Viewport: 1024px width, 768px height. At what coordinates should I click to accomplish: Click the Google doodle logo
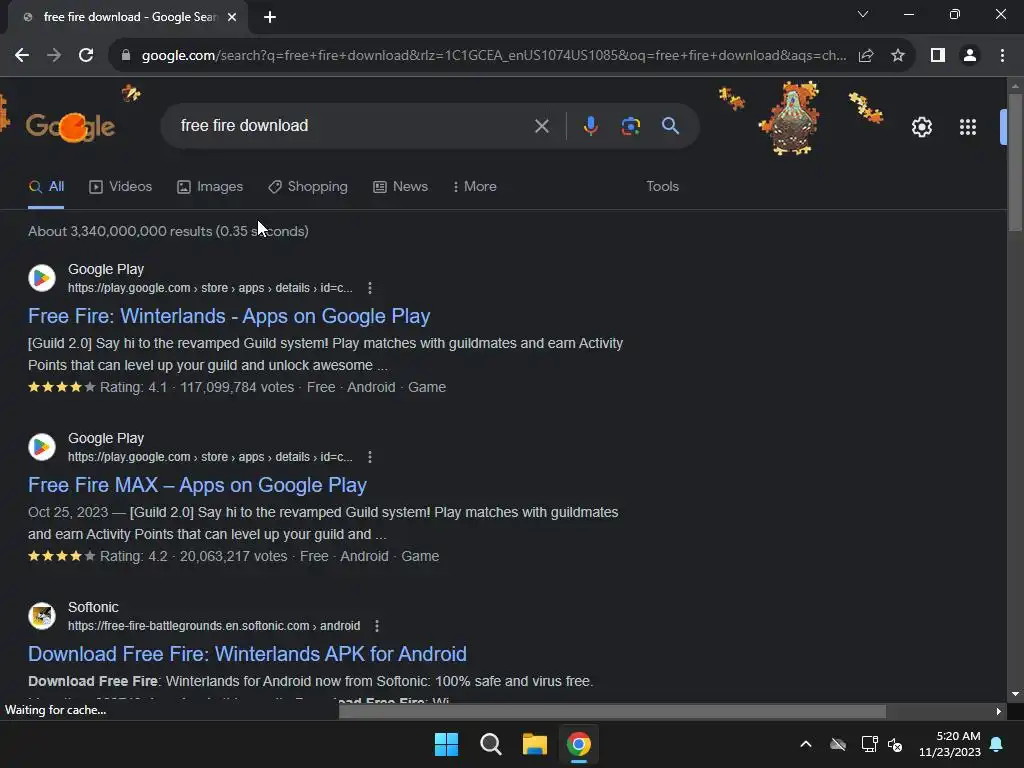[x=71, y=125]
